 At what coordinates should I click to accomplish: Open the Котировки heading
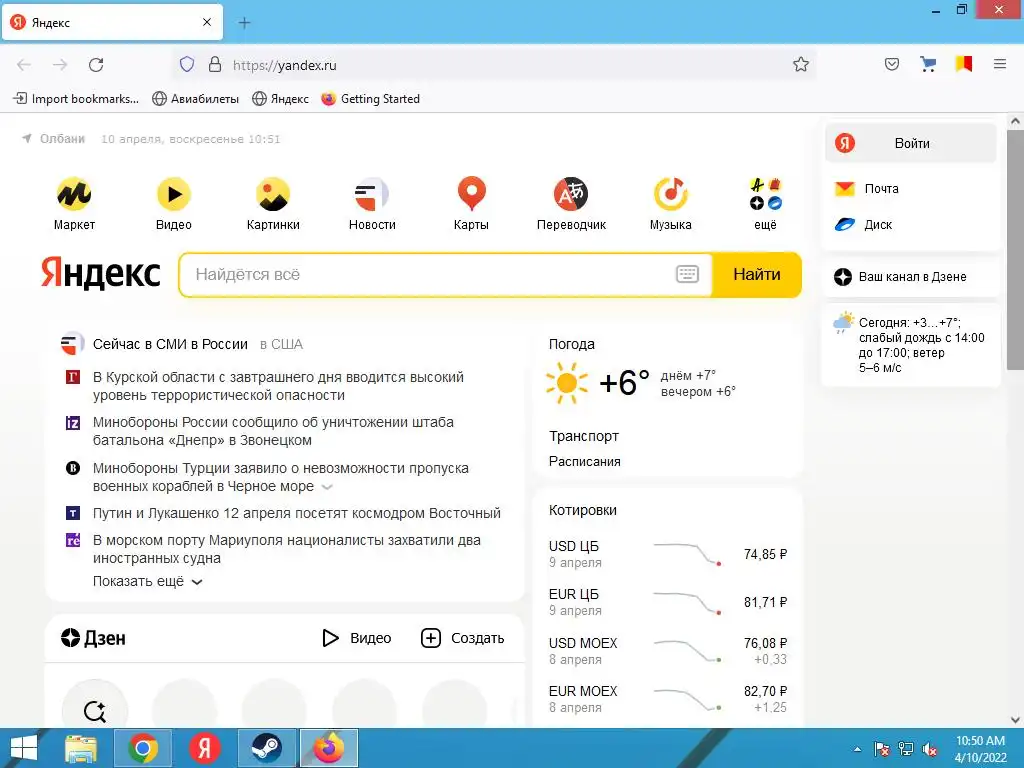tap(583, 510)
